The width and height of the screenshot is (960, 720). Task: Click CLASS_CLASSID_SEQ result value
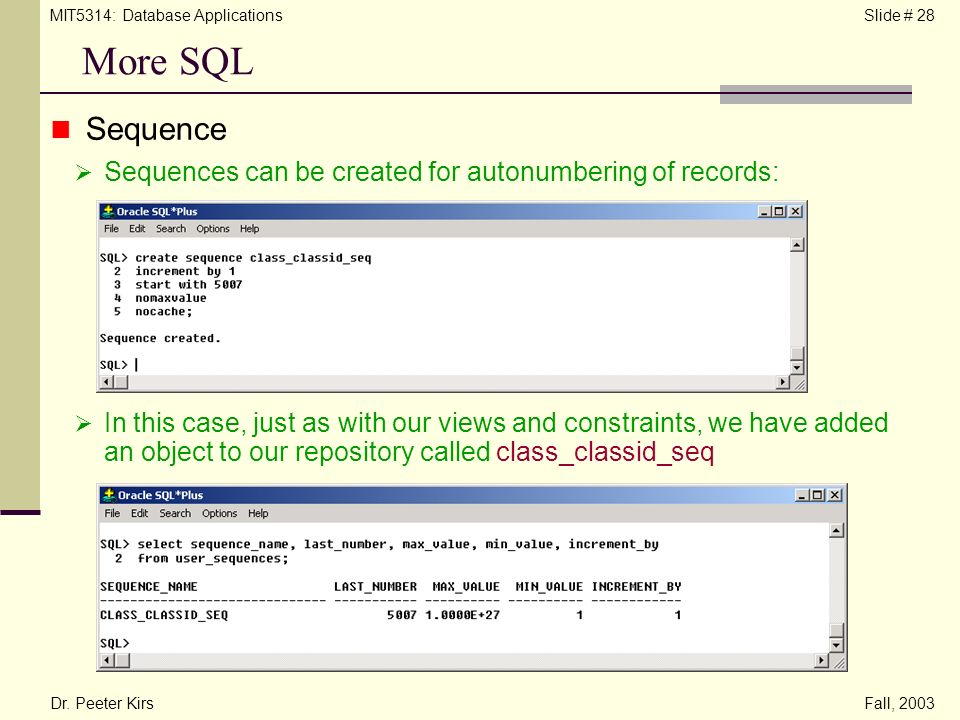[x=164, y=615]
